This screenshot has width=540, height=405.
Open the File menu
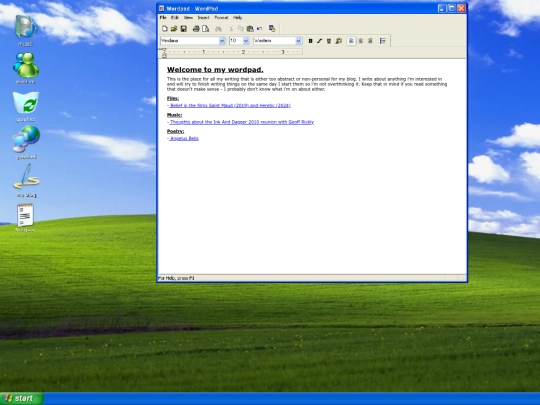[163, 18]
